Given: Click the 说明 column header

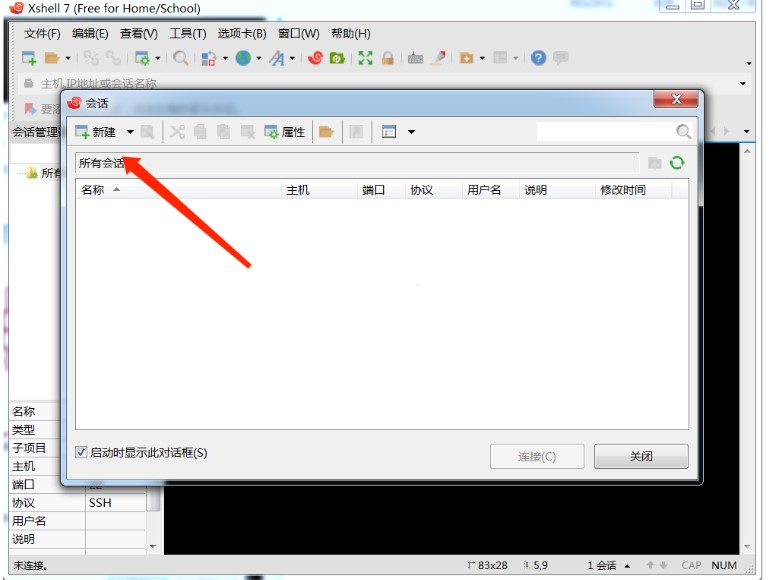Looking at the screenshot, I should [x=557, y=190].
